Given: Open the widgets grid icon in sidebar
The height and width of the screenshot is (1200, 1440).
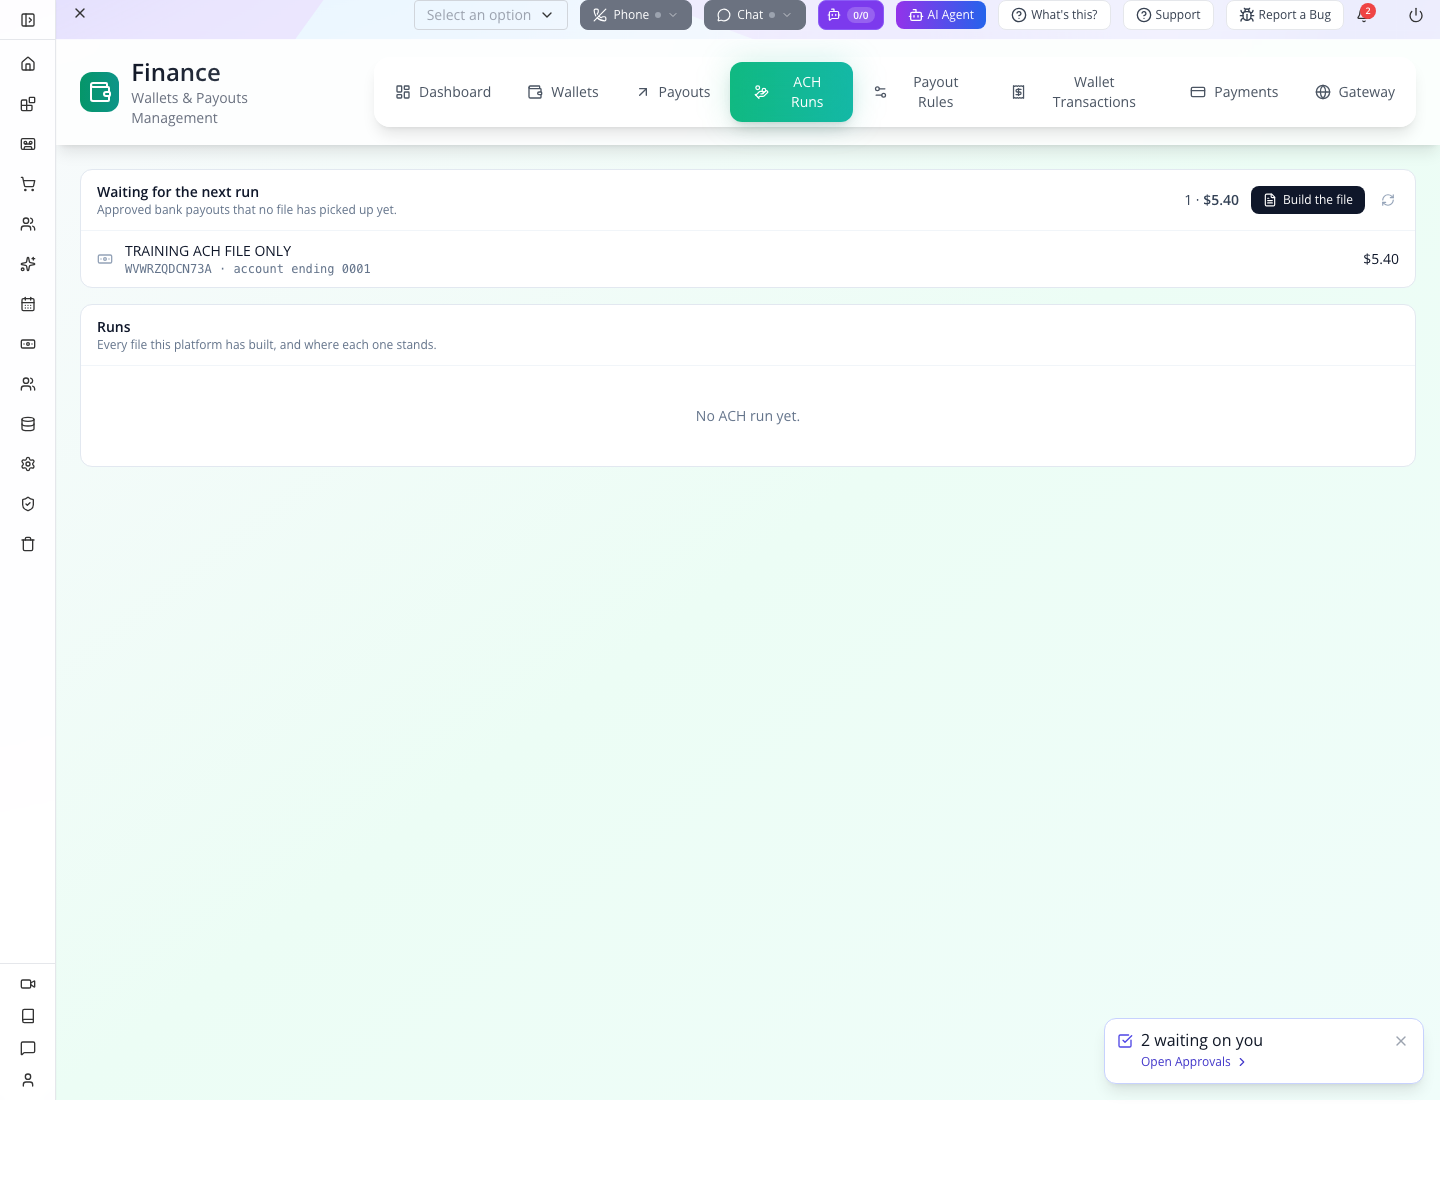Looking at the screenshot, I should tap(28, 104).
